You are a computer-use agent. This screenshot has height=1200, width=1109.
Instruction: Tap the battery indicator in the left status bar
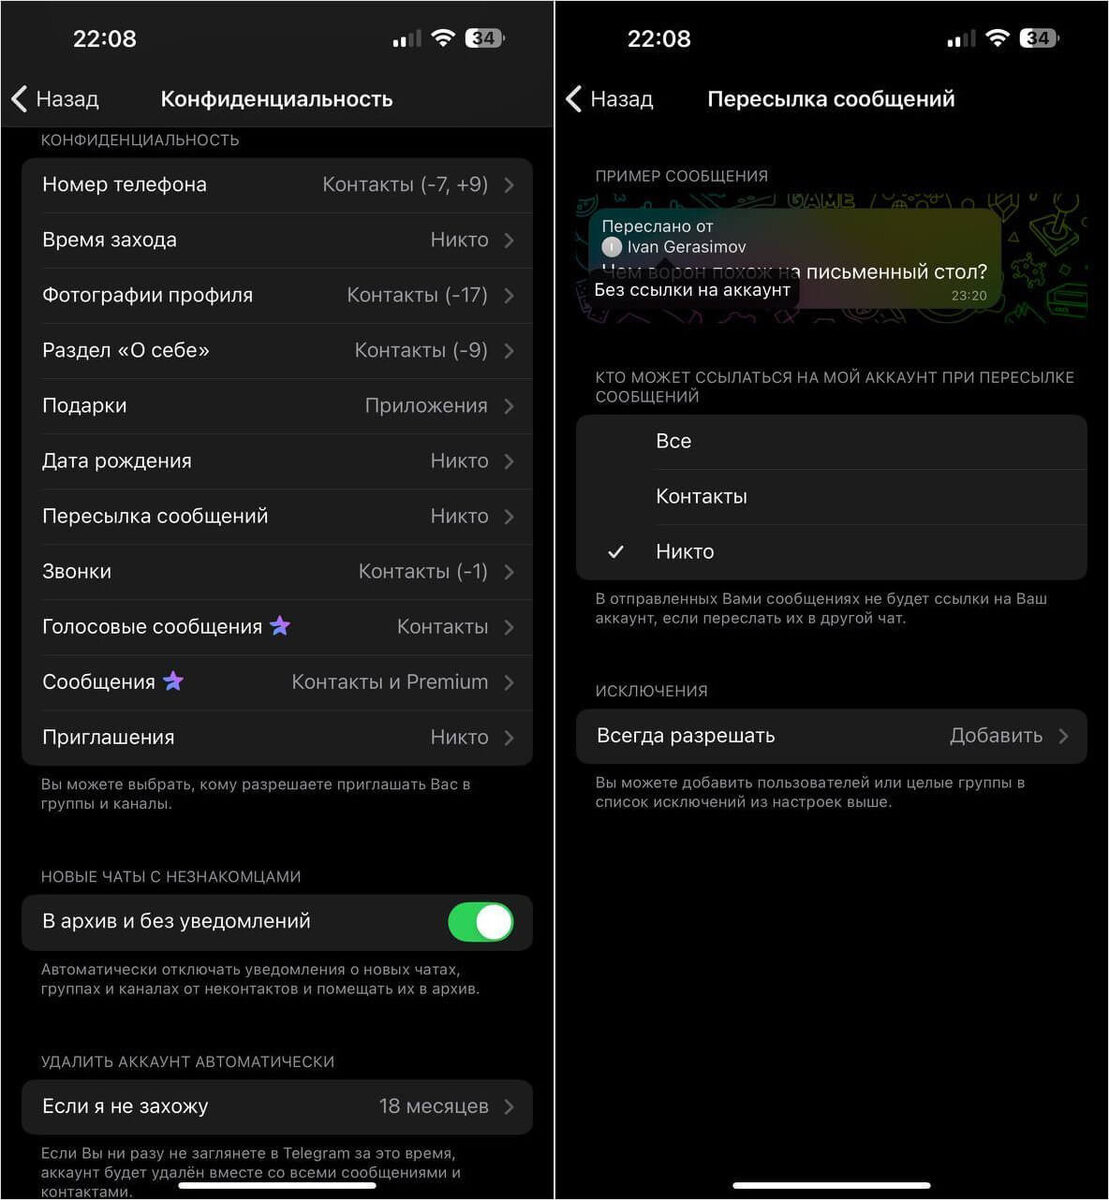[x=485, y=39]
